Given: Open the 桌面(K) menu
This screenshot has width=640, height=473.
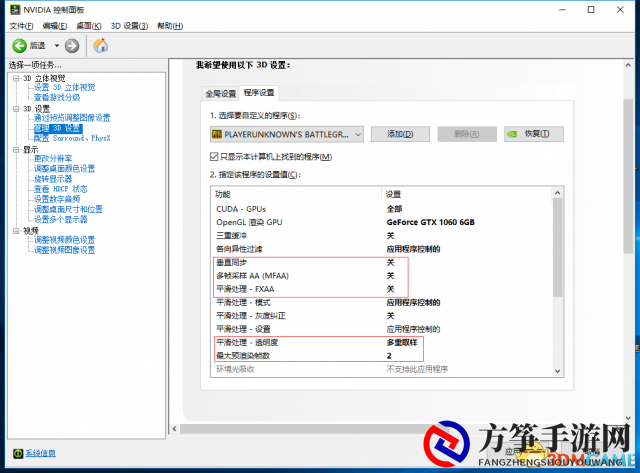Looking at the screenshot, I should point(89,26).
